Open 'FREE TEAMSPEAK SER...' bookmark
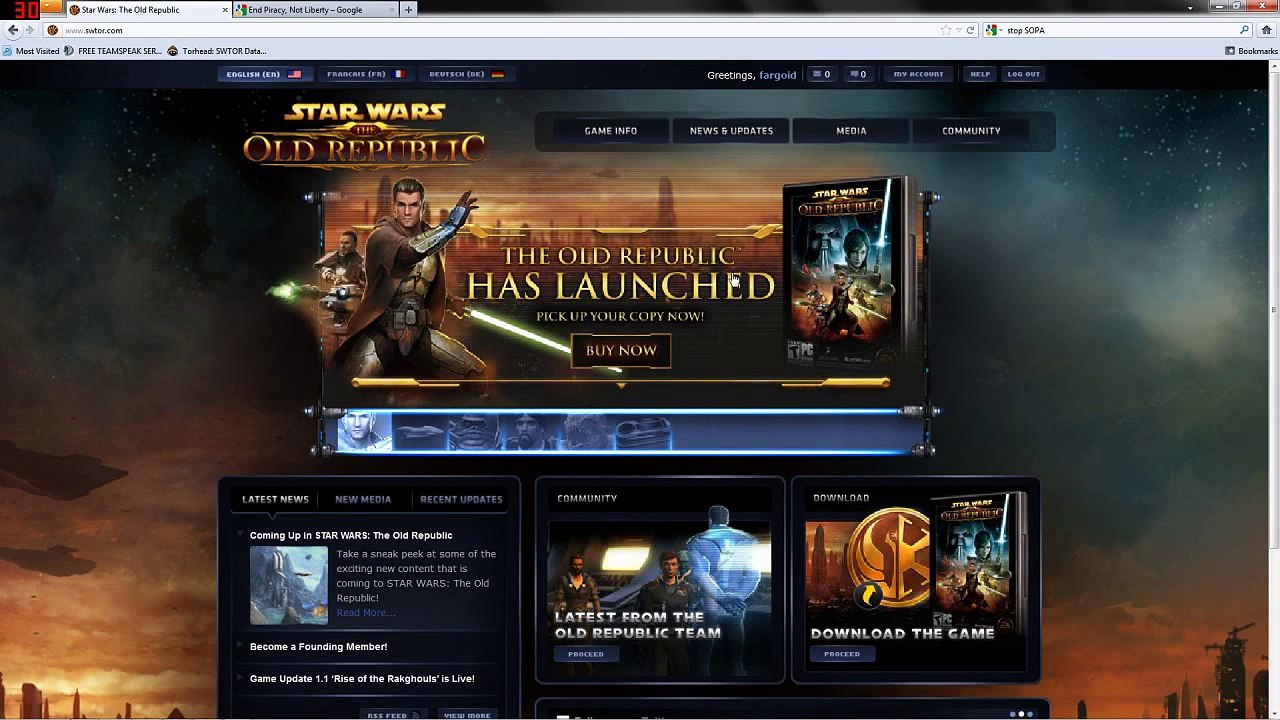 [112, 51]
